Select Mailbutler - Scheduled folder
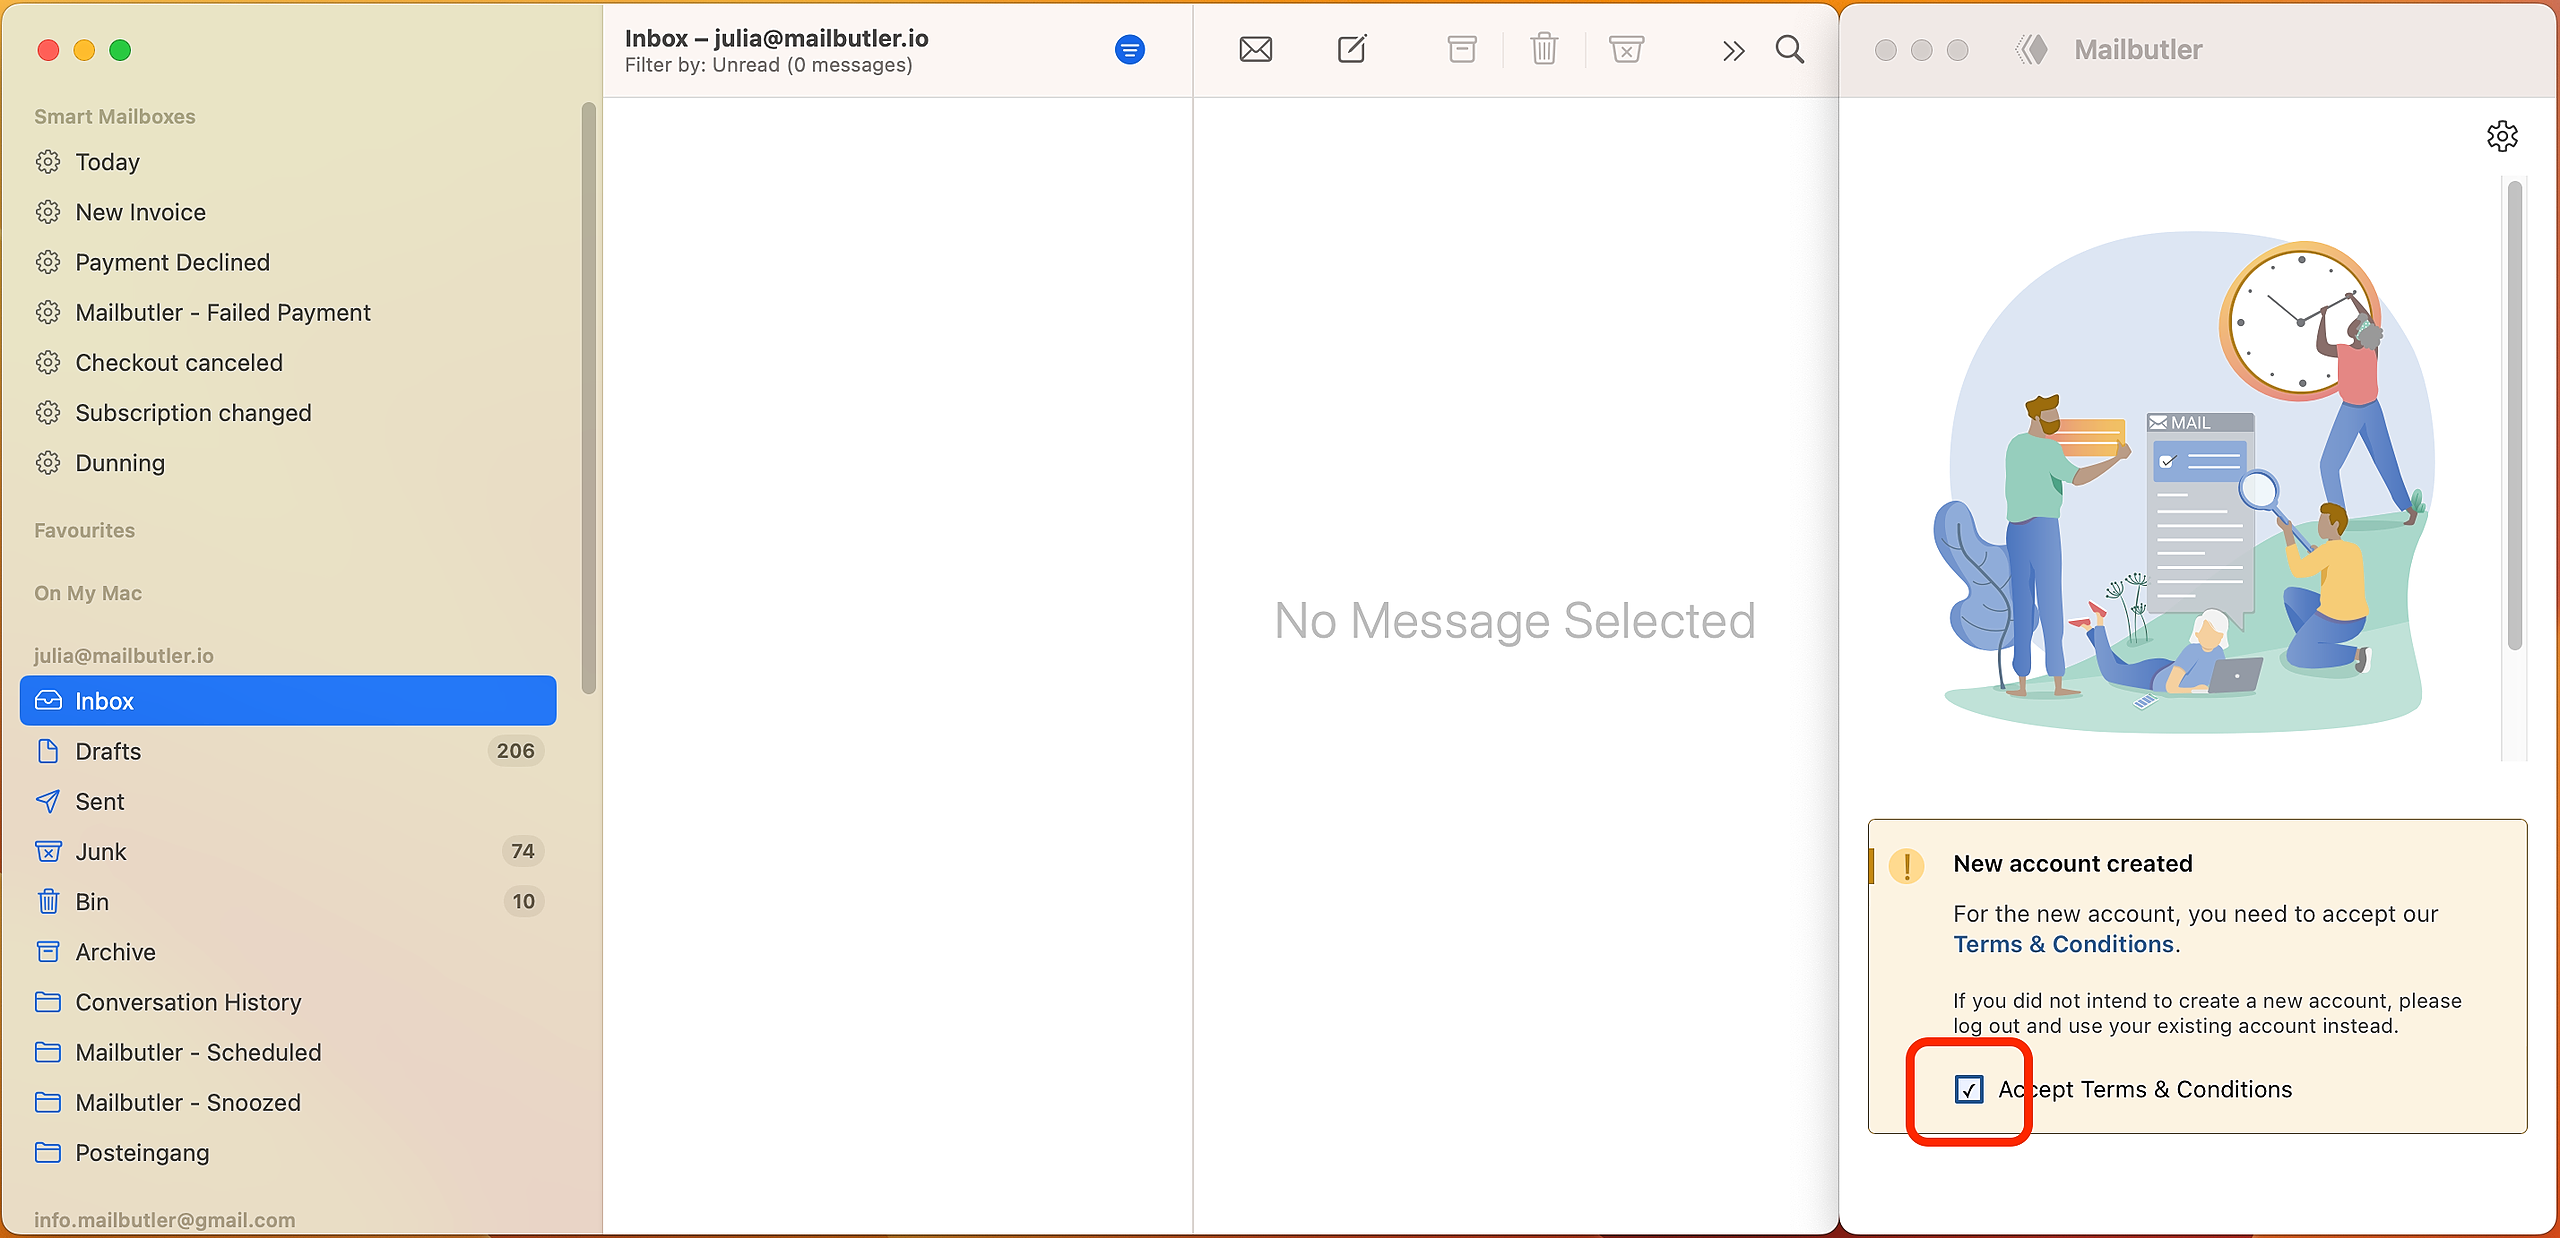Screen dimensions: 2560x1238 point(288,1052)
